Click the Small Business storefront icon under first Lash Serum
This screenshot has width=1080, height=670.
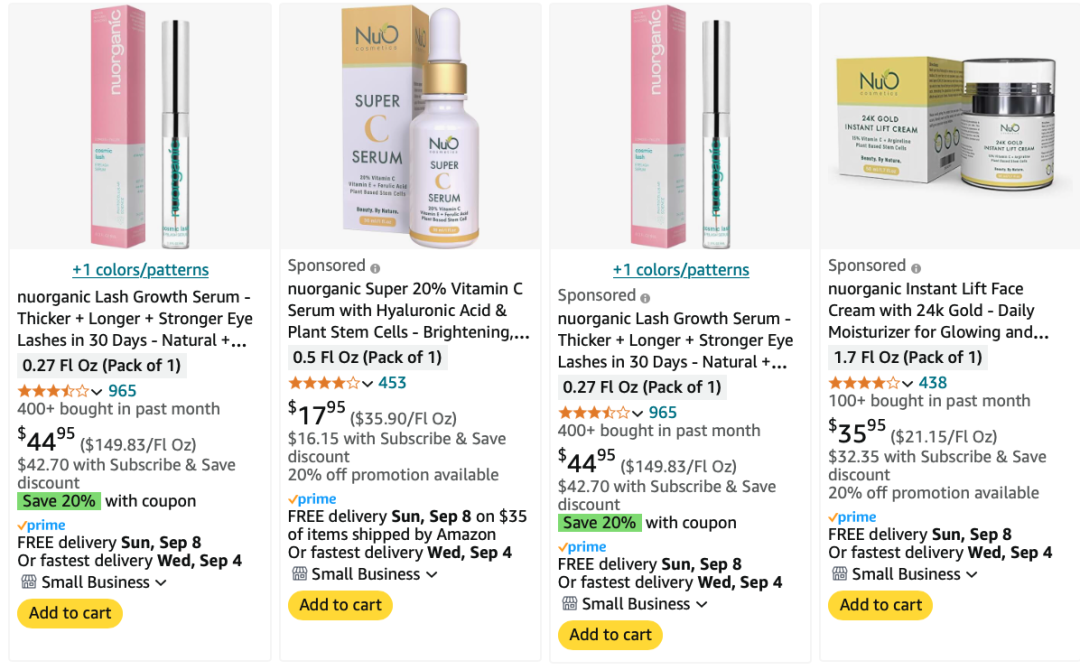tap(28, 582)
